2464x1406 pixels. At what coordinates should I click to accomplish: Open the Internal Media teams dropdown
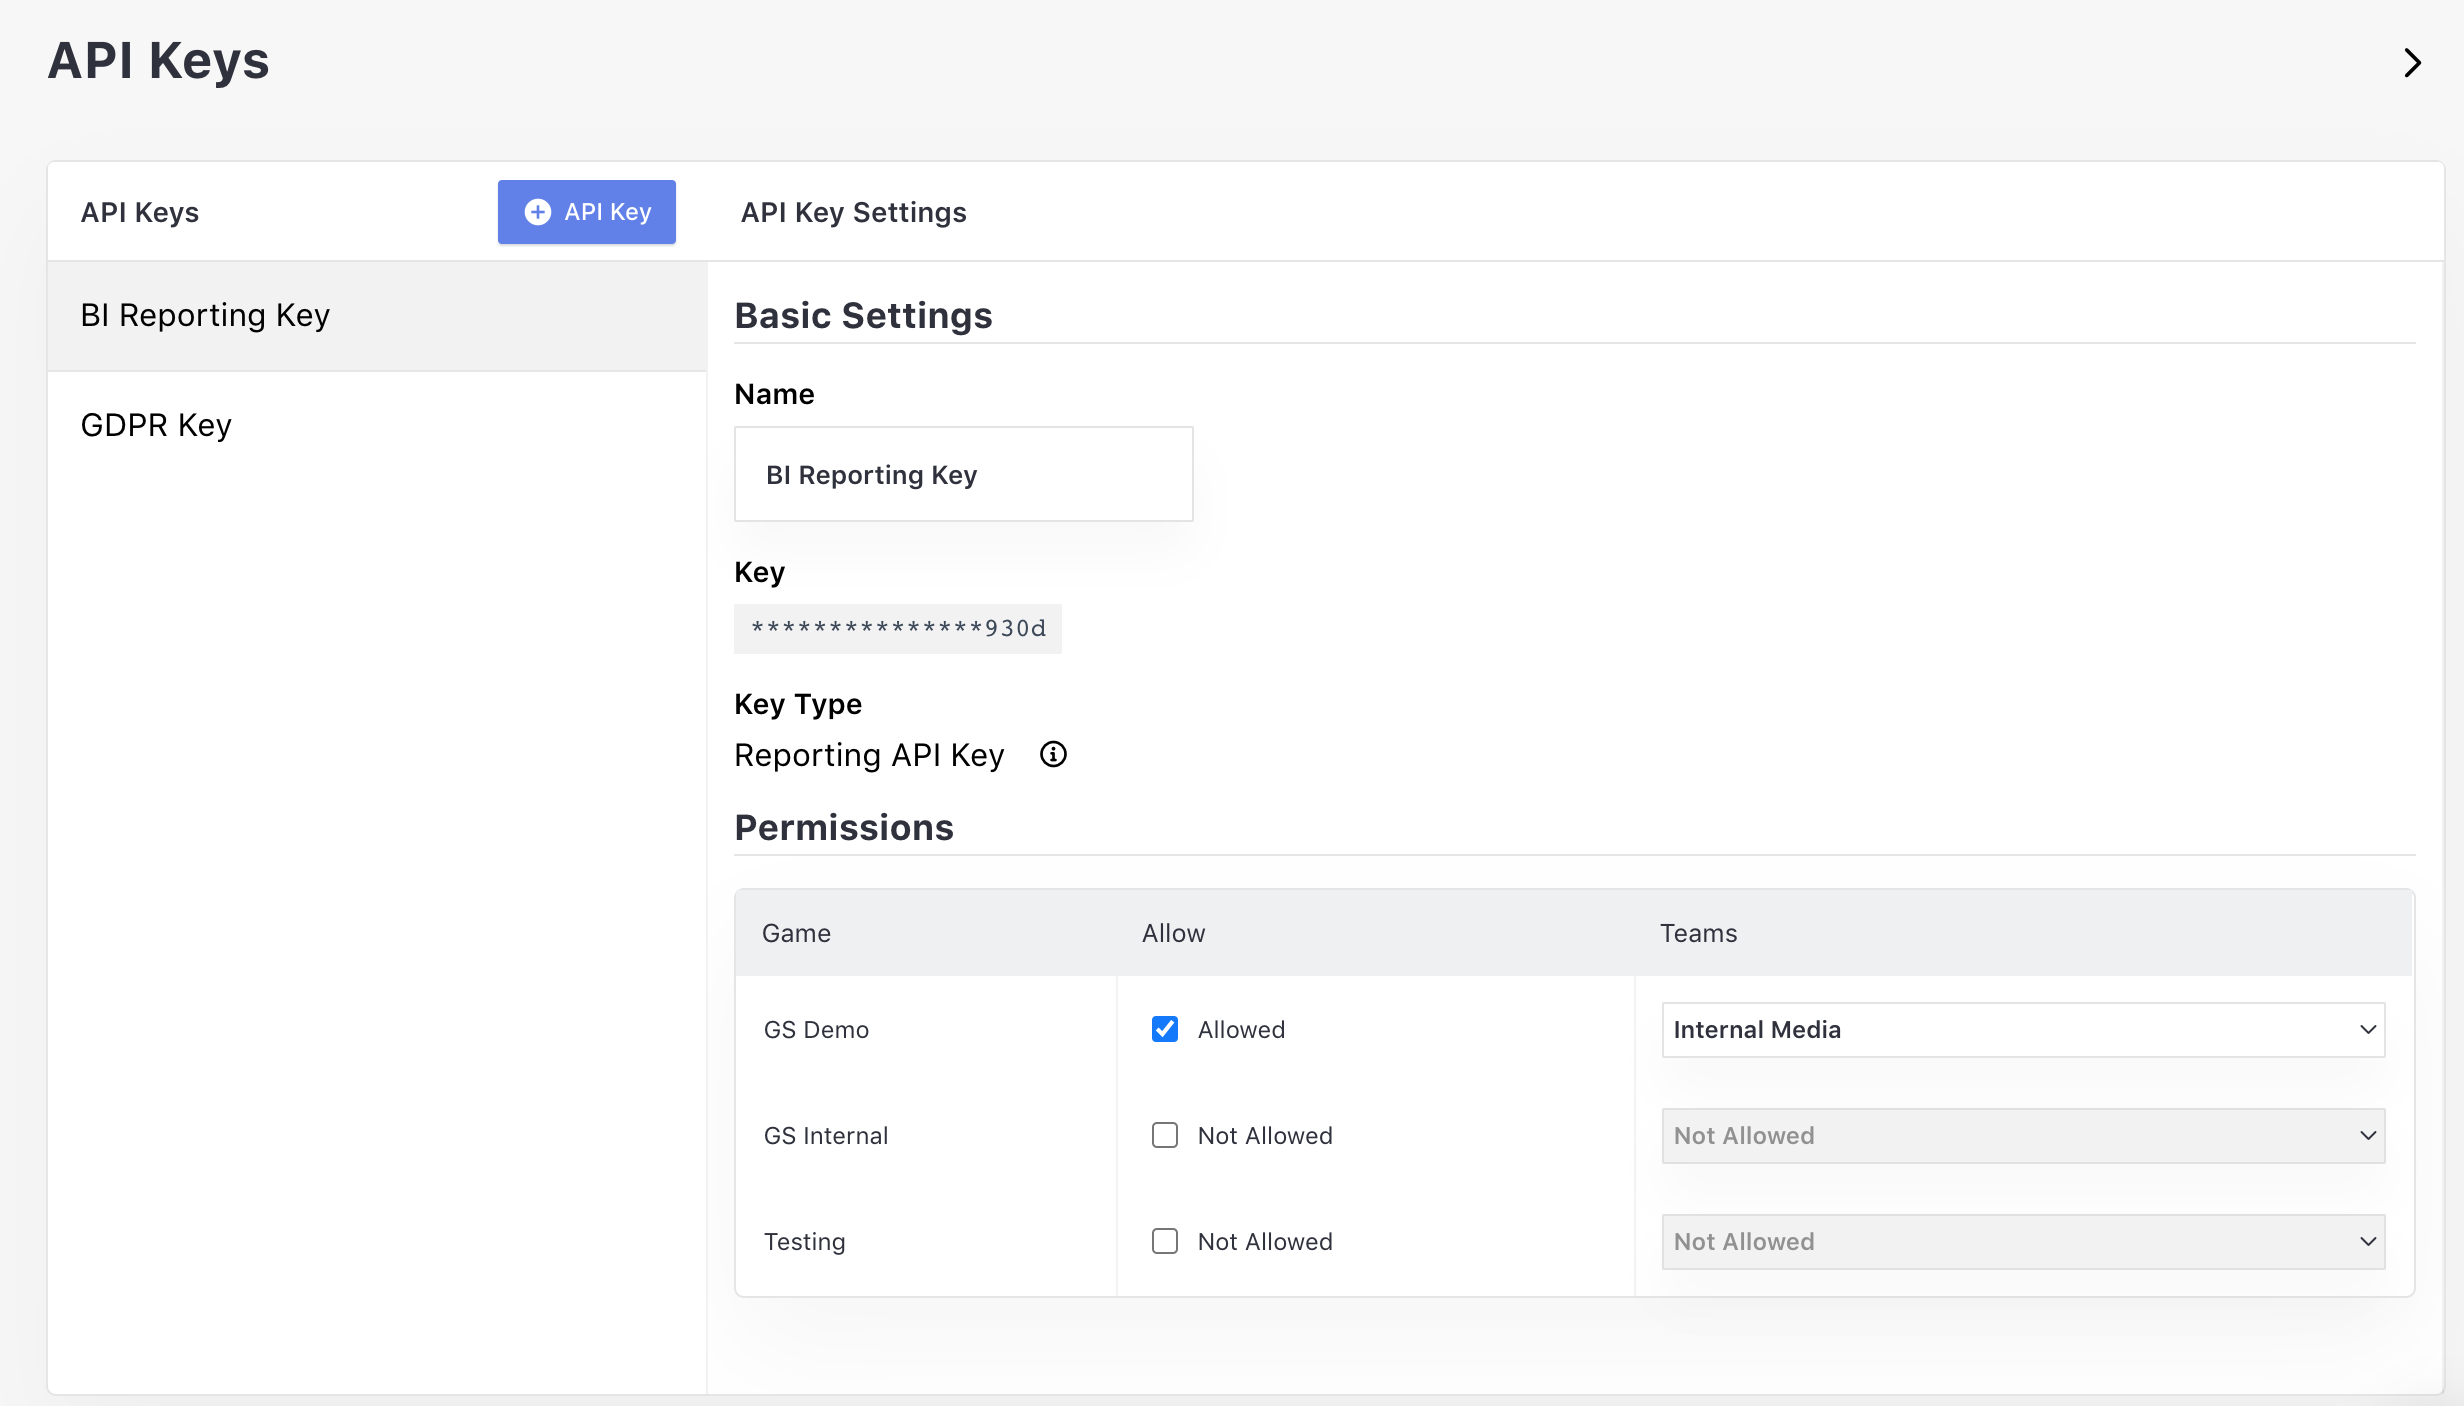click(2023, 1030)
